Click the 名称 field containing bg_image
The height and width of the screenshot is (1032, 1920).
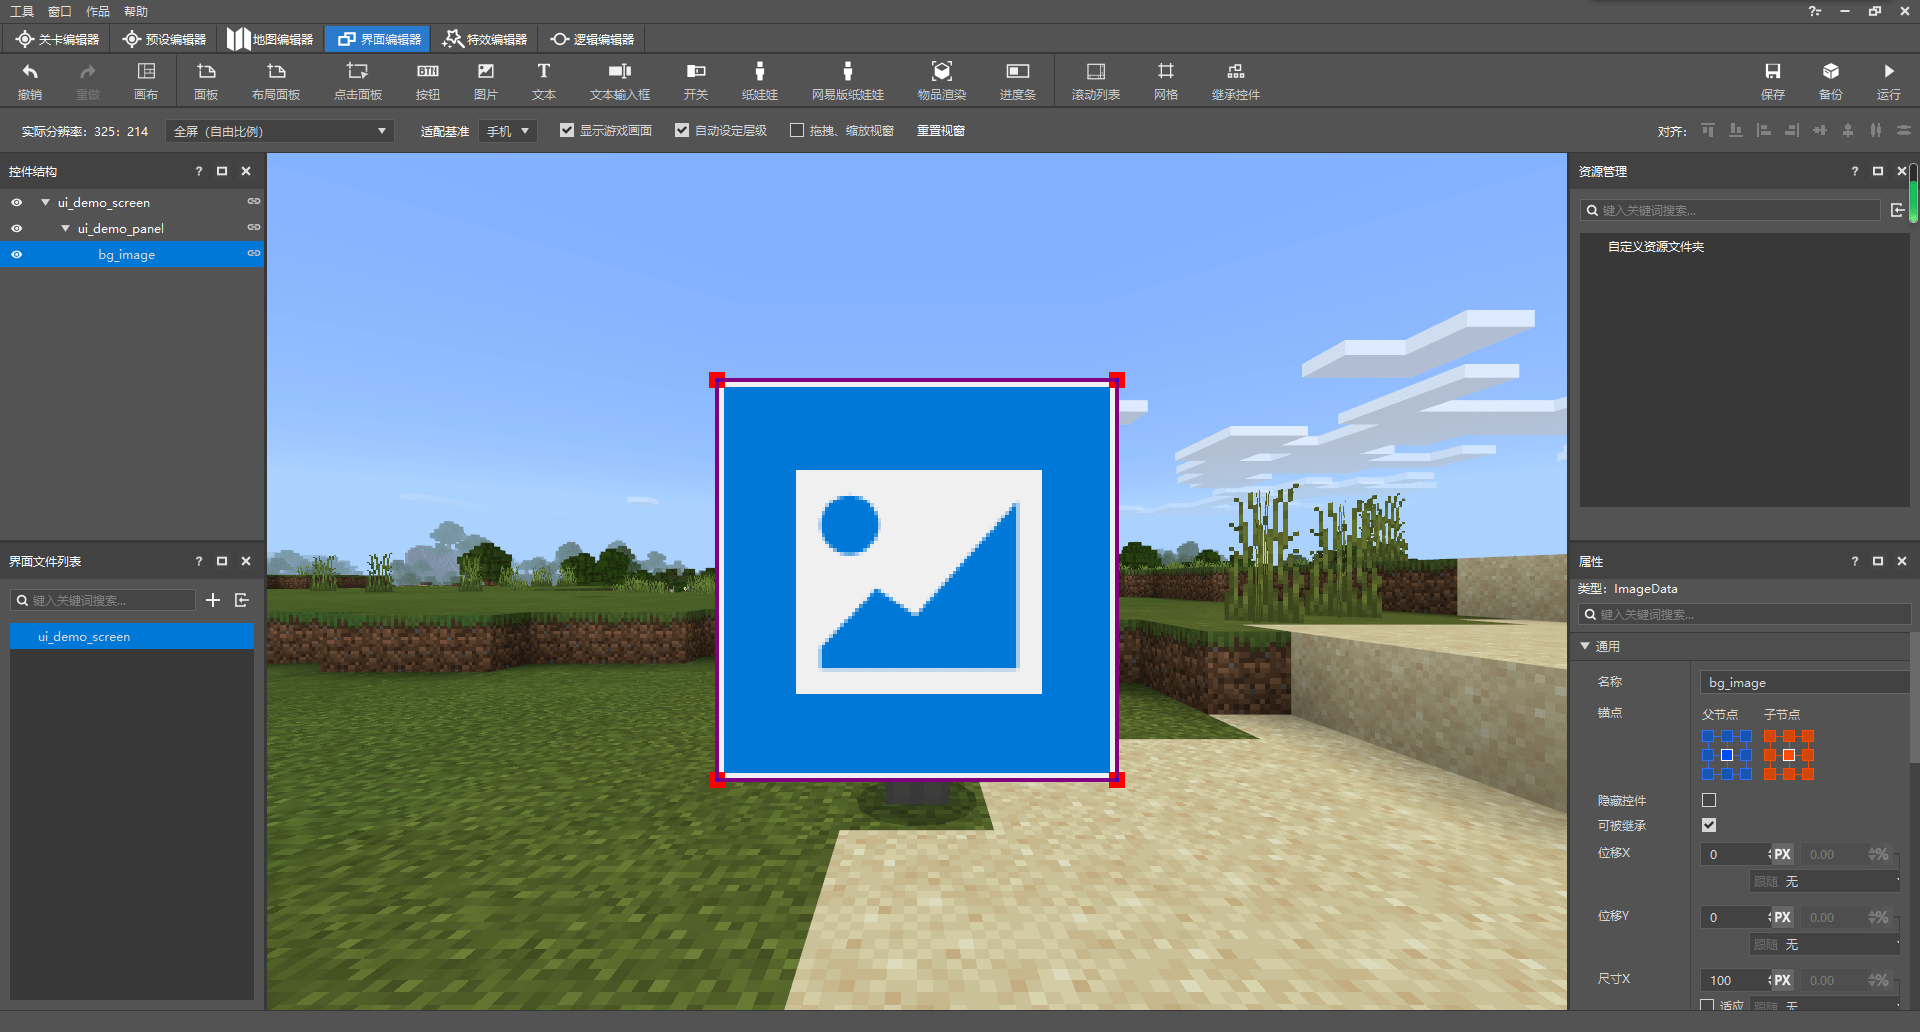1805,682
